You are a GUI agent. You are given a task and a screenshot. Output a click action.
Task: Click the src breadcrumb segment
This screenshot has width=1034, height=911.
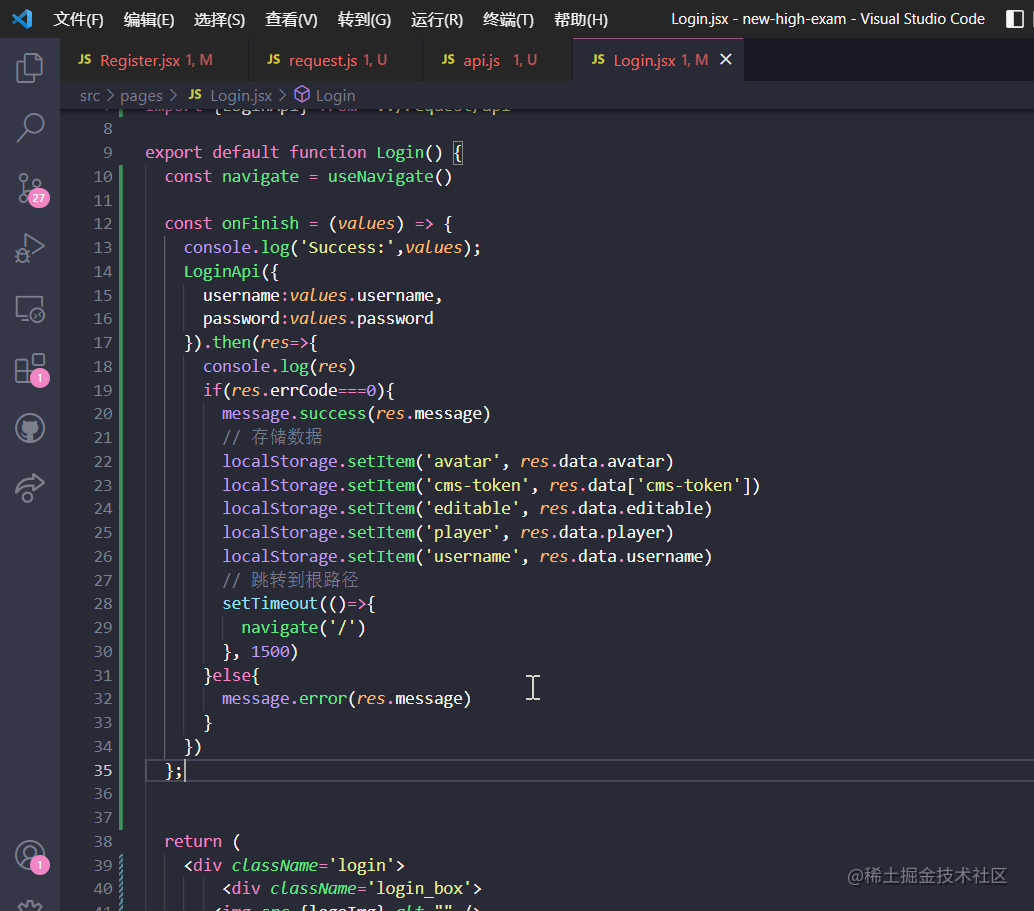pyautogui.click(x=90, y=96)
